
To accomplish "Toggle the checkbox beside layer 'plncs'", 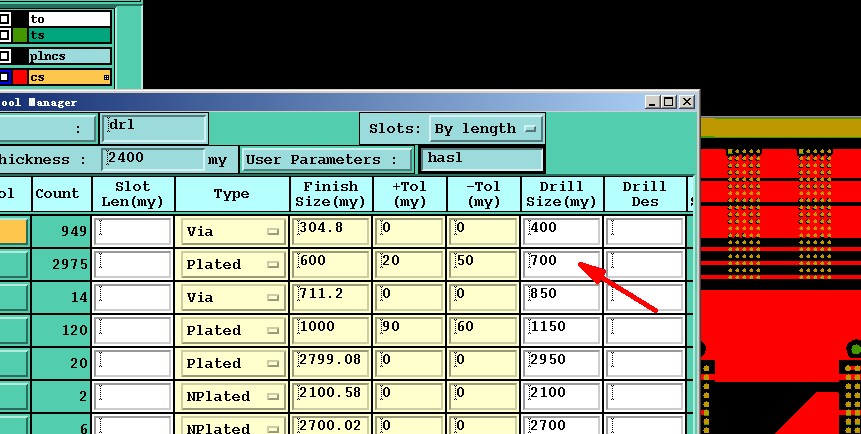I will point(4,56).
